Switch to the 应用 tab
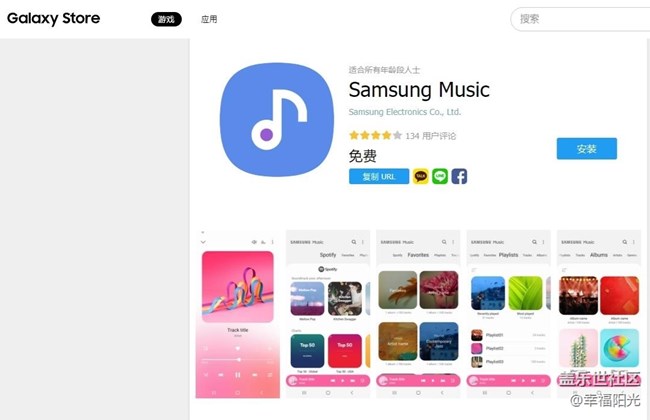 point(209,19)
